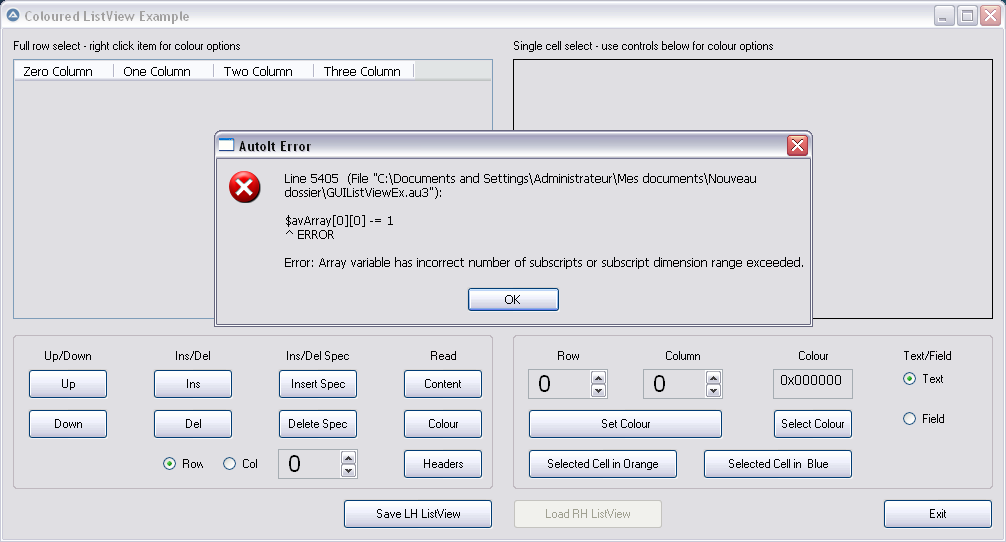This screenshot has width=1006, height=542.
Task: Read colours with the Colour button
Action: tap(443, 424)
